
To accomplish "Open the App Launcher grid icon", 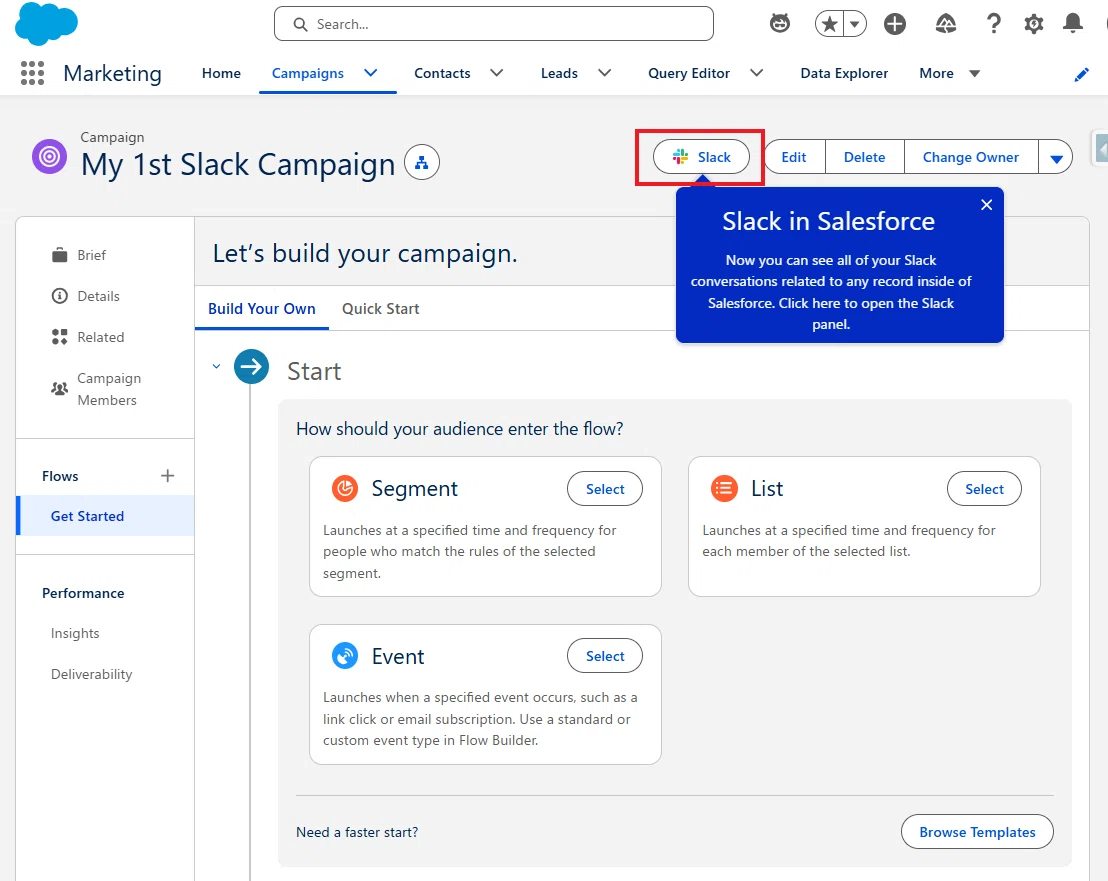I will 32,73.
